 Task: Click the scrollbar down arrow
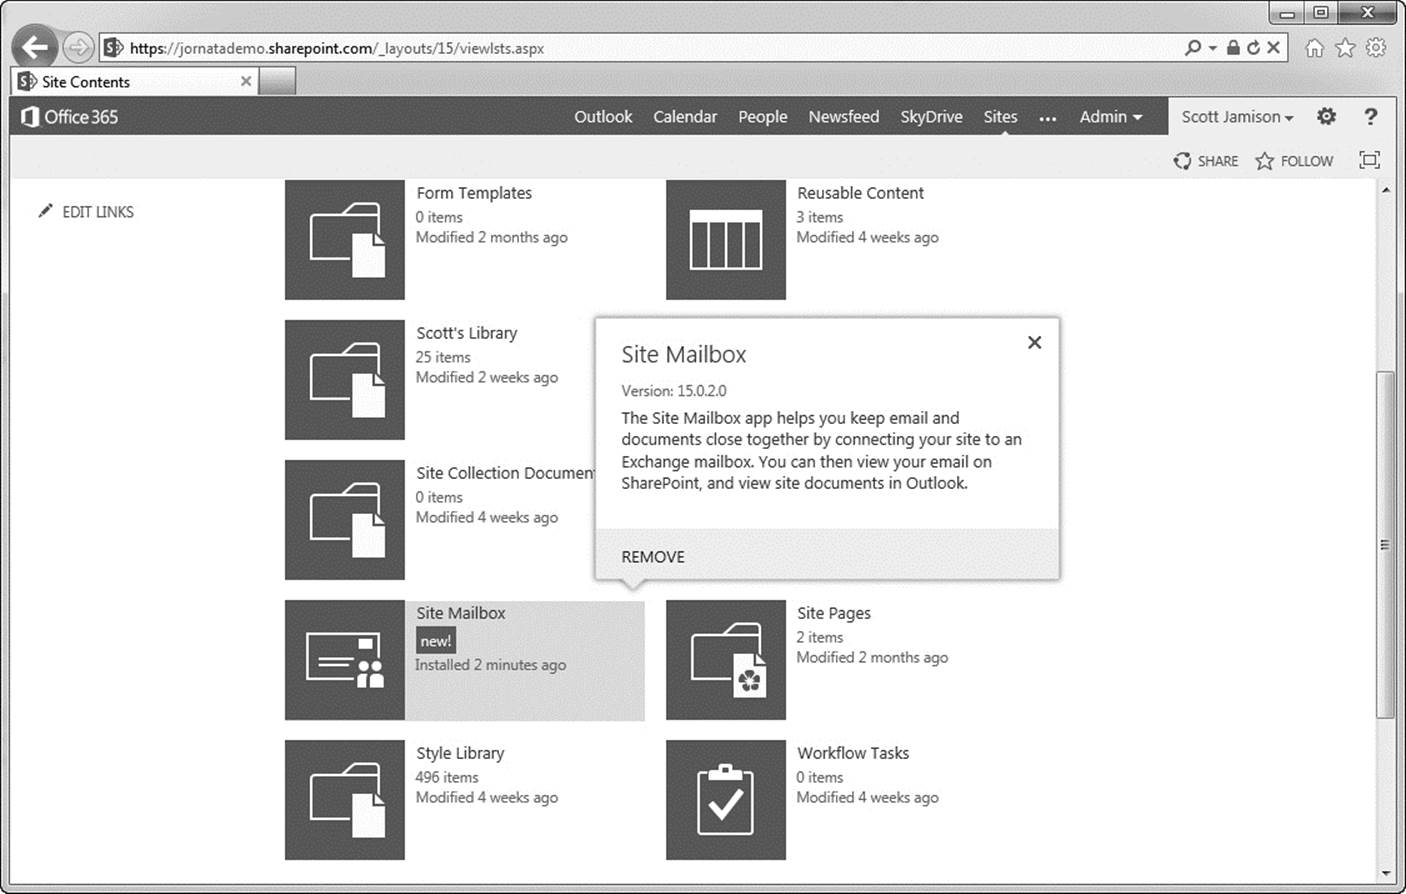point(1385,874)
